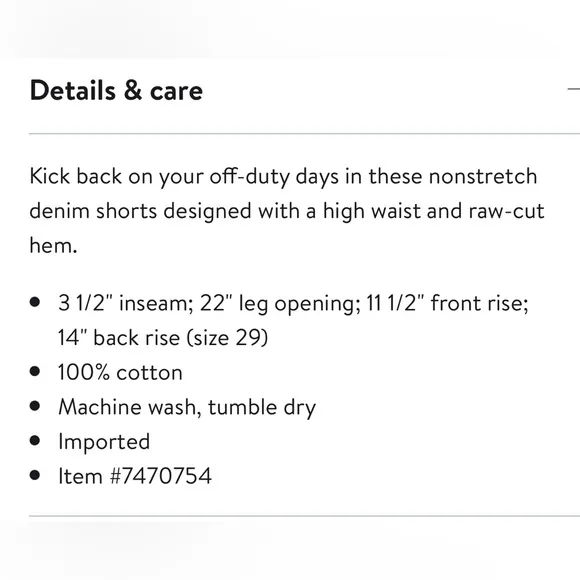Click the bullet dot beside Machine wash
Screen dimensions: 580x580
(x=35, y=406)
